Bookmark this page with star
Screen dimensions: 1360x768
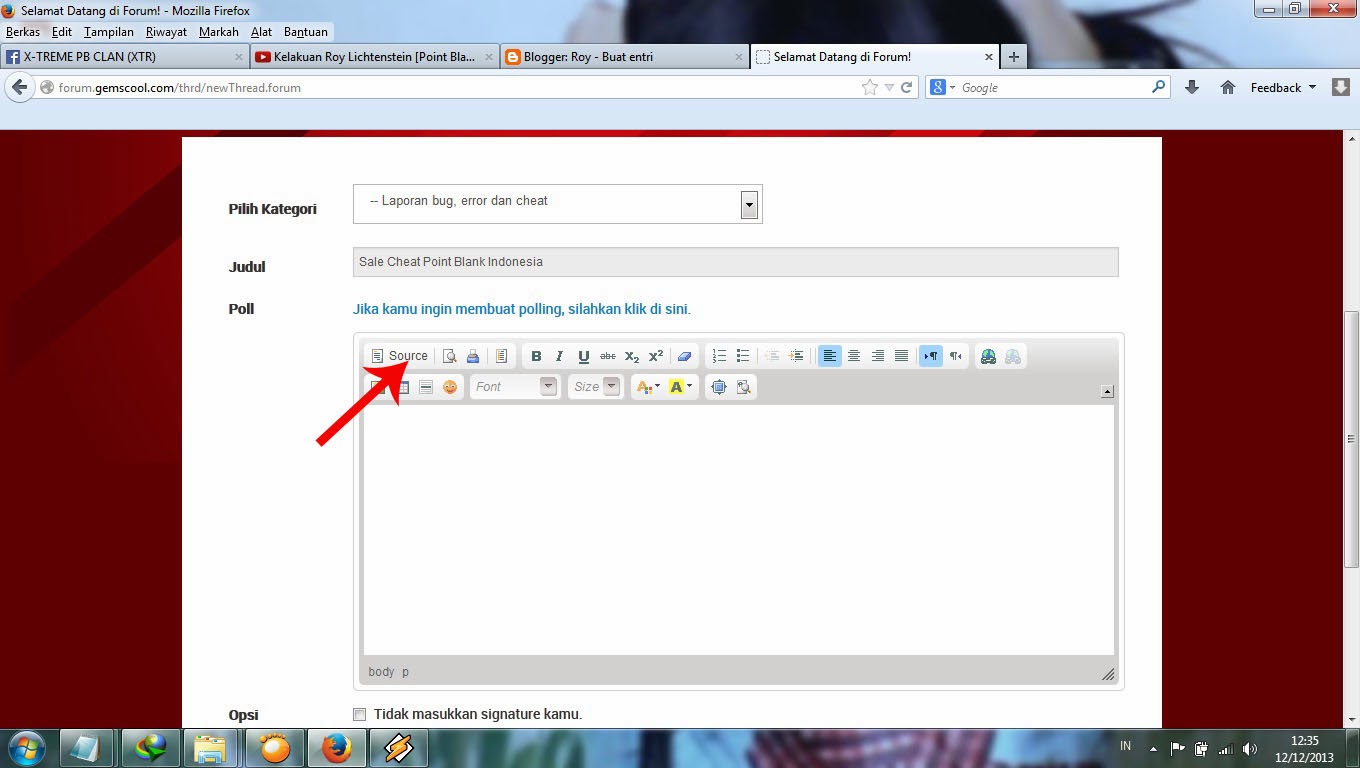(x=870, y=88)
